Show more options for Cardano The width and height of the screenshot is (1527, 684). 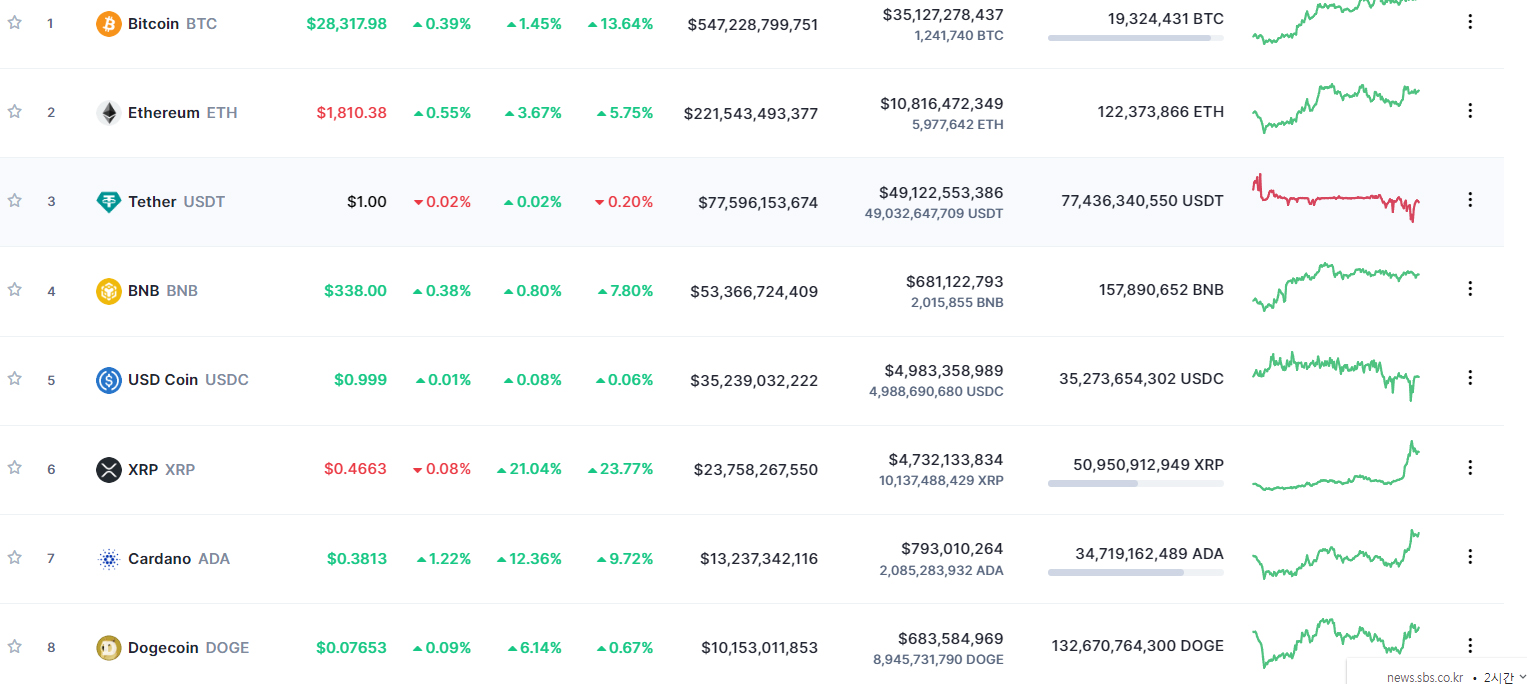1470,557
